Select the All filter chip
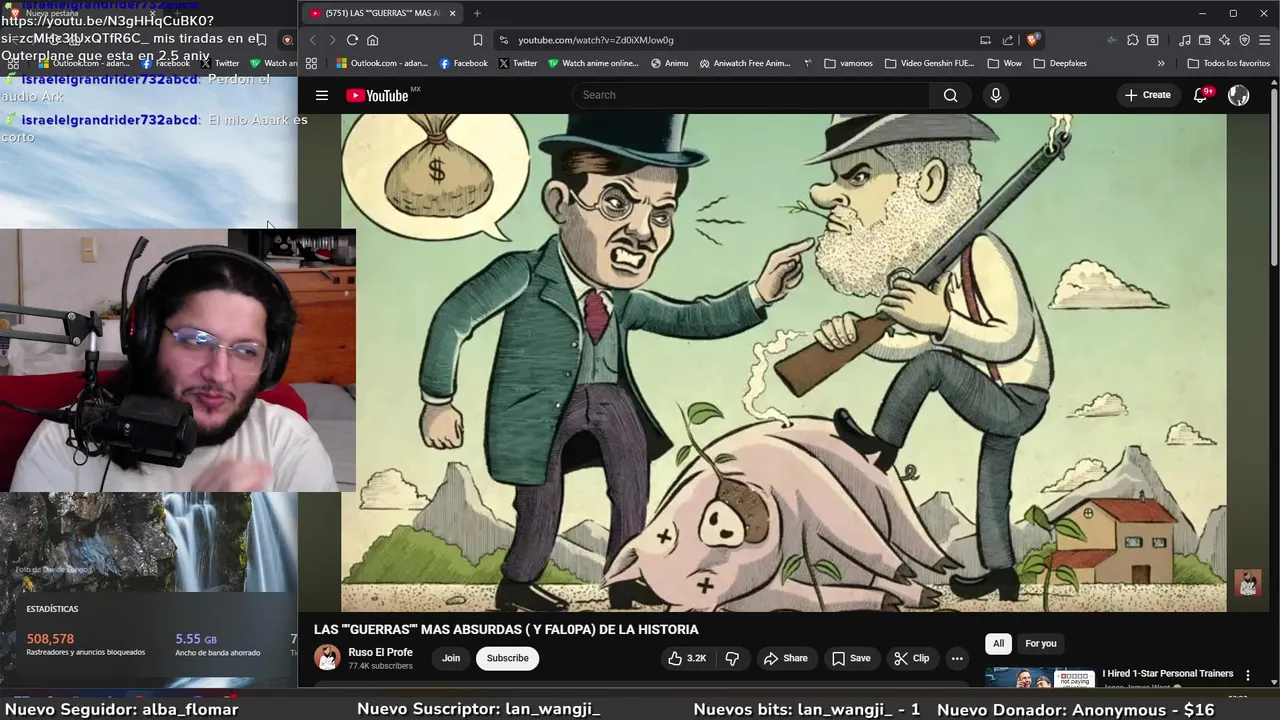The height and width of the screenshot is (720, 1280). [998, 643]
